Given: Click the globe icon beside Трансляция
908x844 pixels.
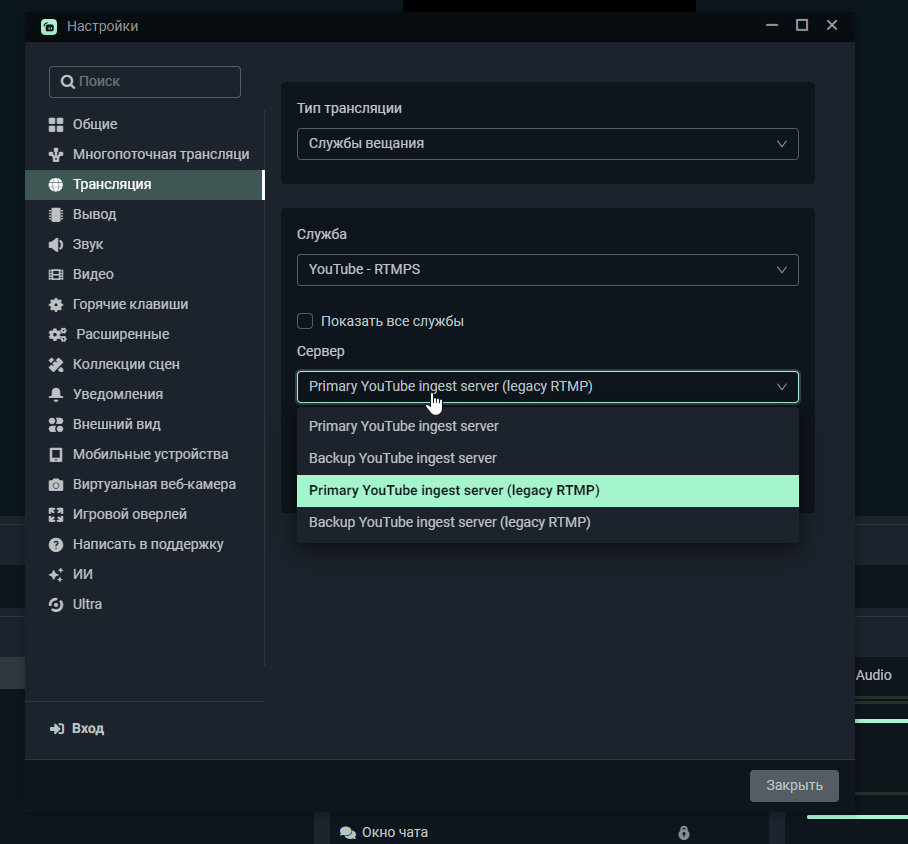Looking at the screenshot, I should pos(56,185).
